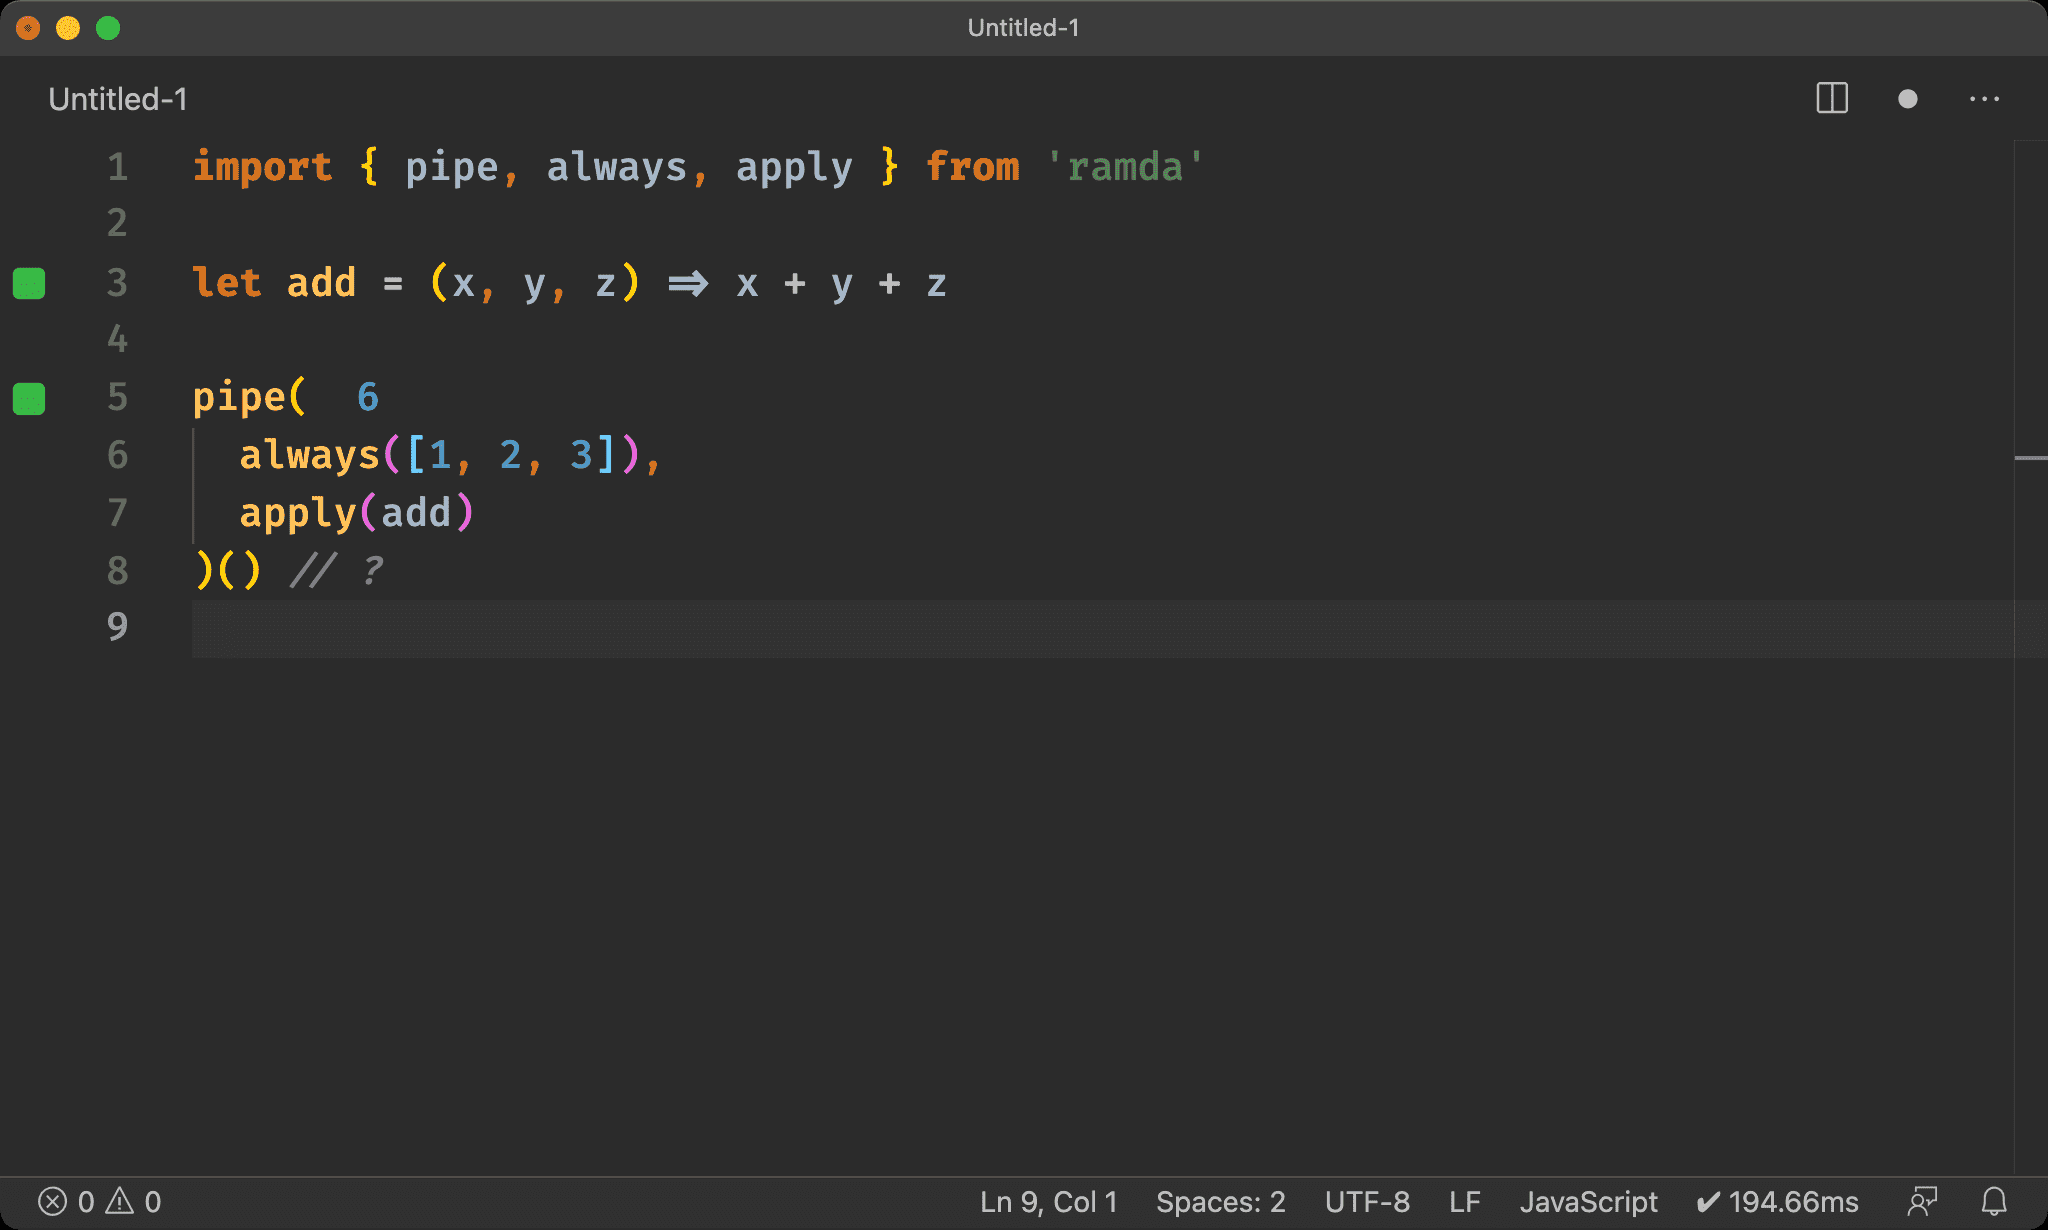Click the green coverage marker on line 3
The image size is (2048, 1230).
click(x=29, y=284)
